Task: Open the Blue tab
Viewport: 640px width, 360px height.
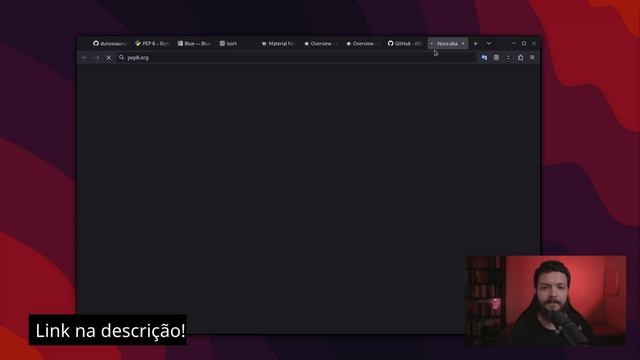Action: pyautogui.click(x=194, y=43)
